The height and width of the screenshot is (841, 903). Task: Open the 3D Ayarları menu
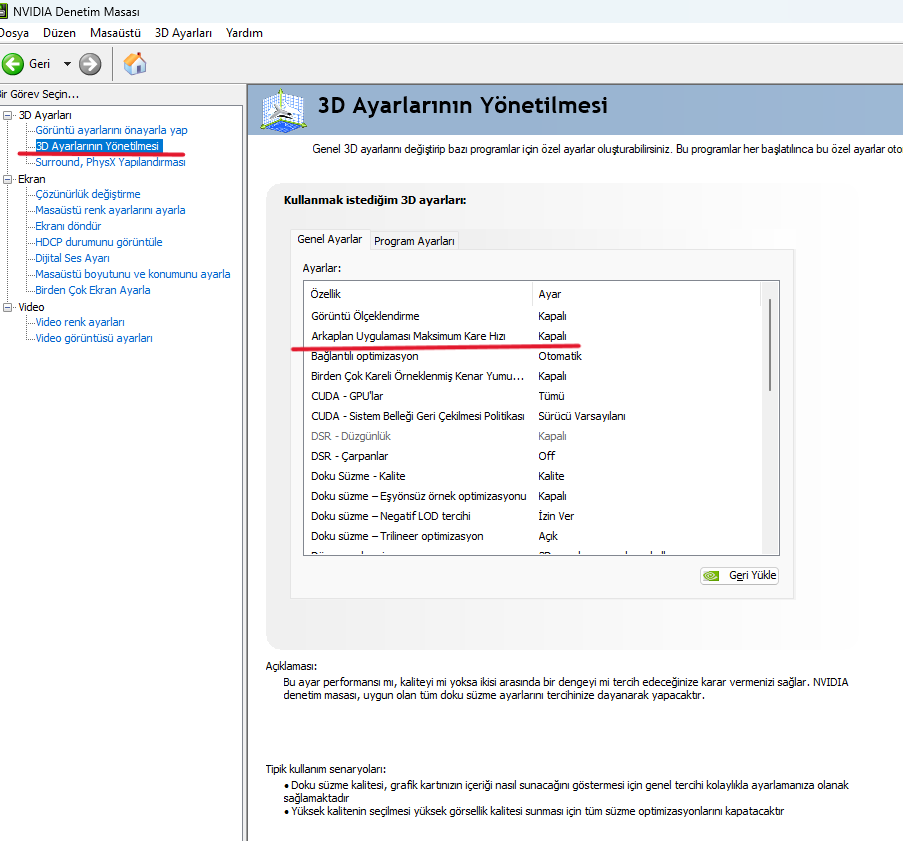183,33
